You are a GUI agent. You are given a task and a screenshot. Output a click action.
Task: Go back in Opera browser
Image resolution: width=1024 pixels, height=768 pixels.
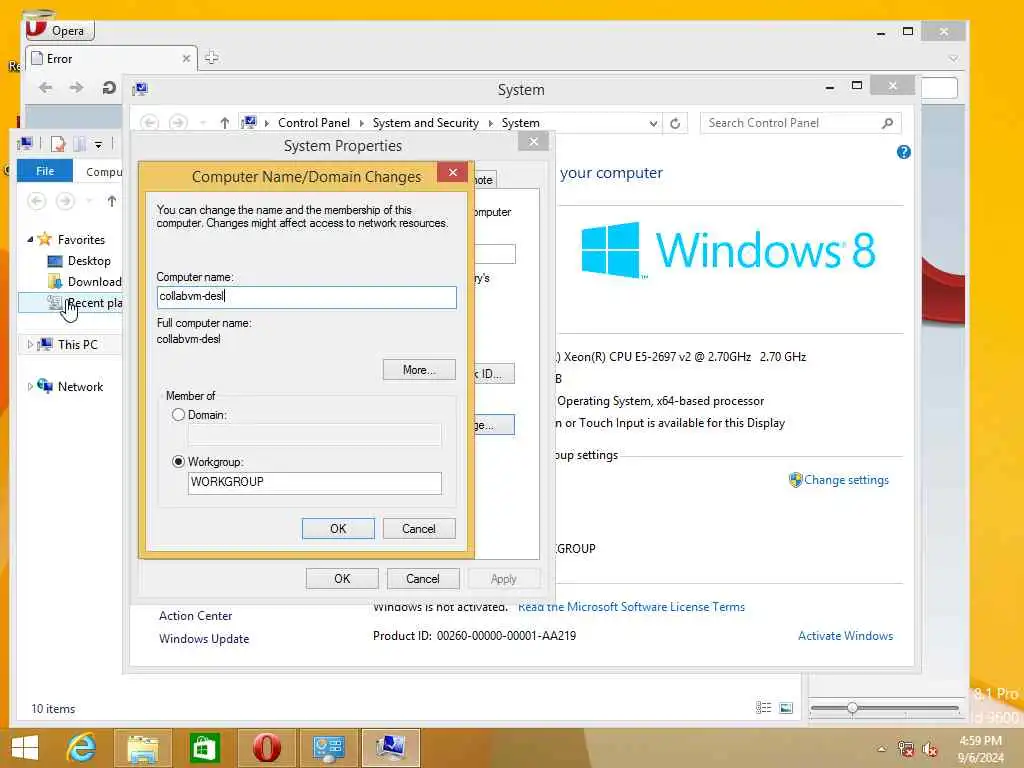(x=46, y=88)
